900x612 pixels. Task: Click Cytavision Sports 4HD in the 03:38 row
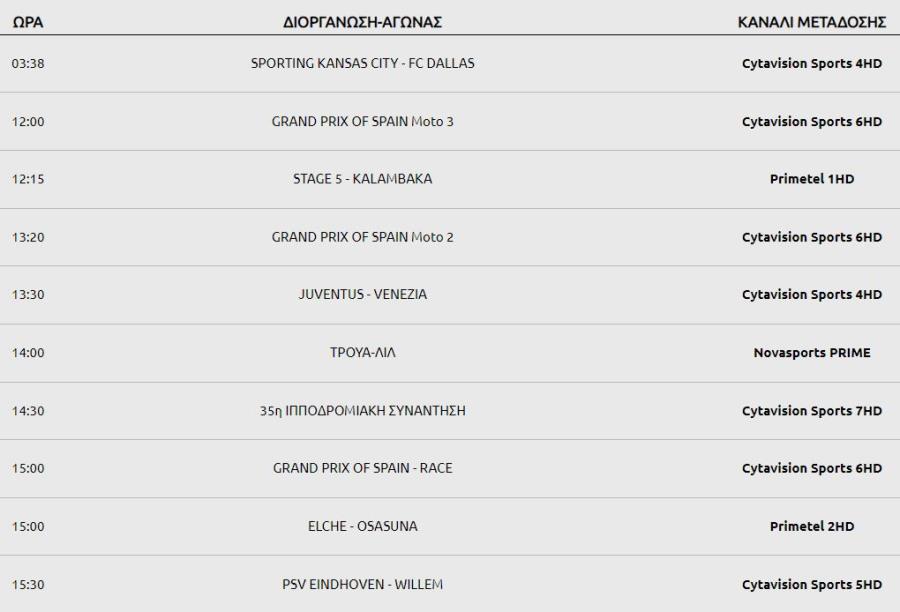812,63
